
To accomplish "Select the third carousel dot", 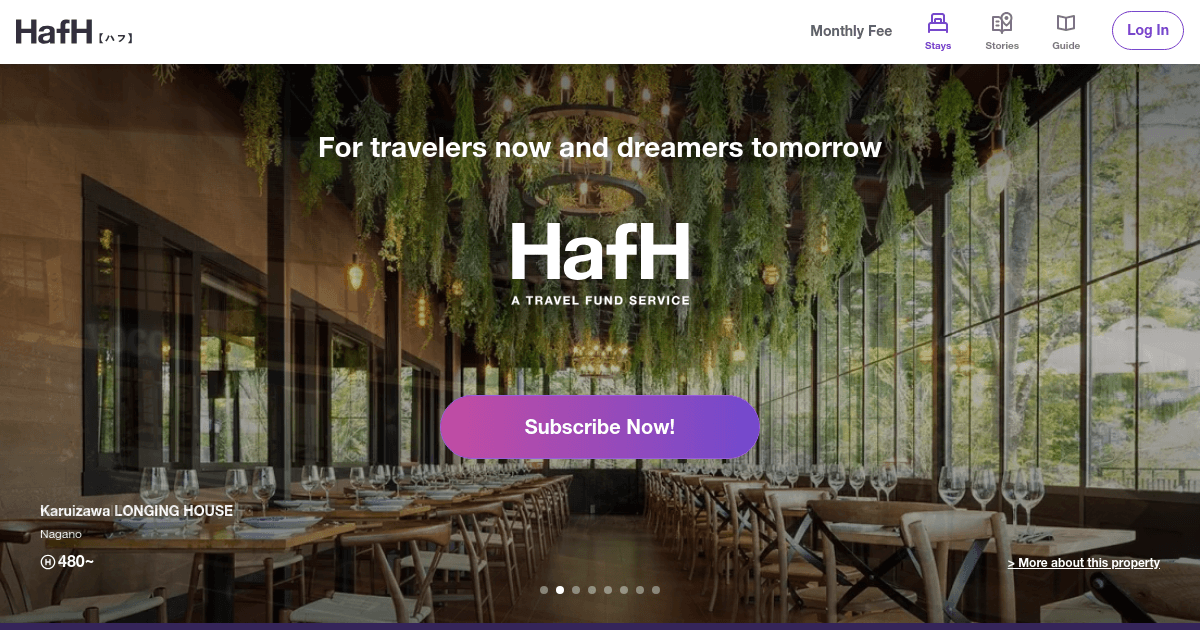I will click(576, 590).
